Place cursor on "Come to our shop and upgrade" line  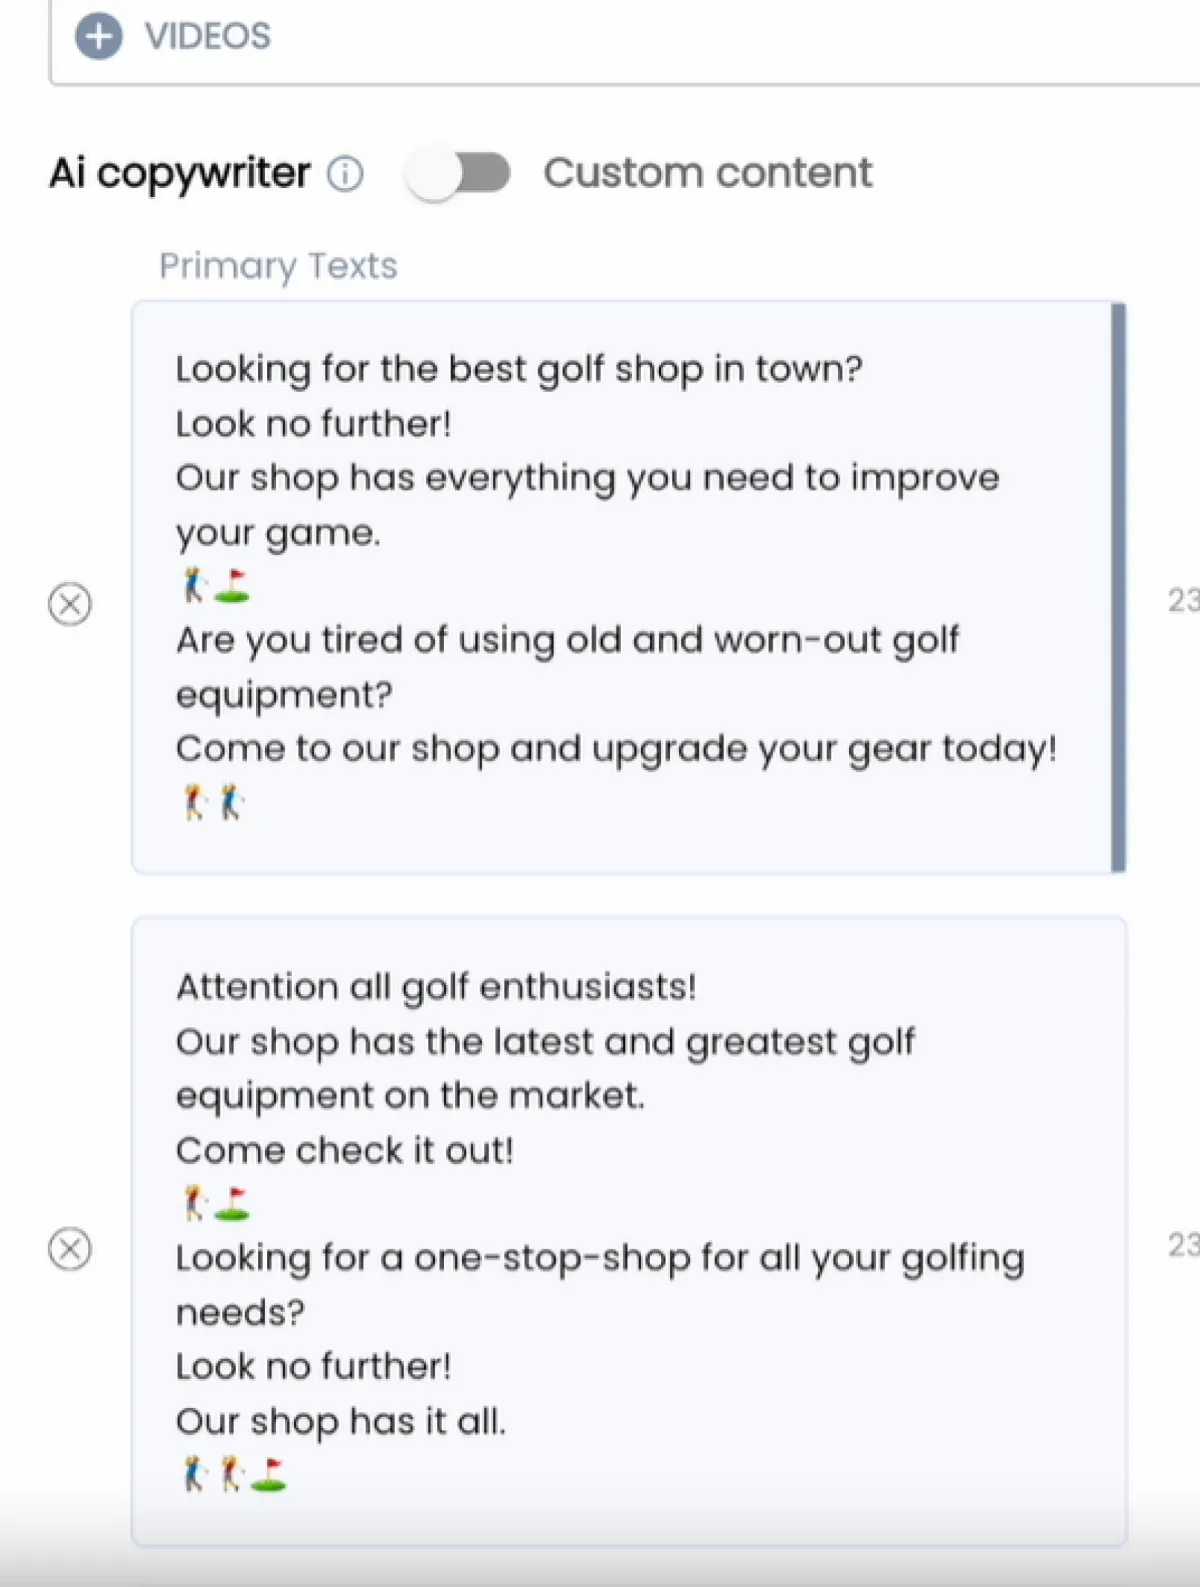point(615,749)
